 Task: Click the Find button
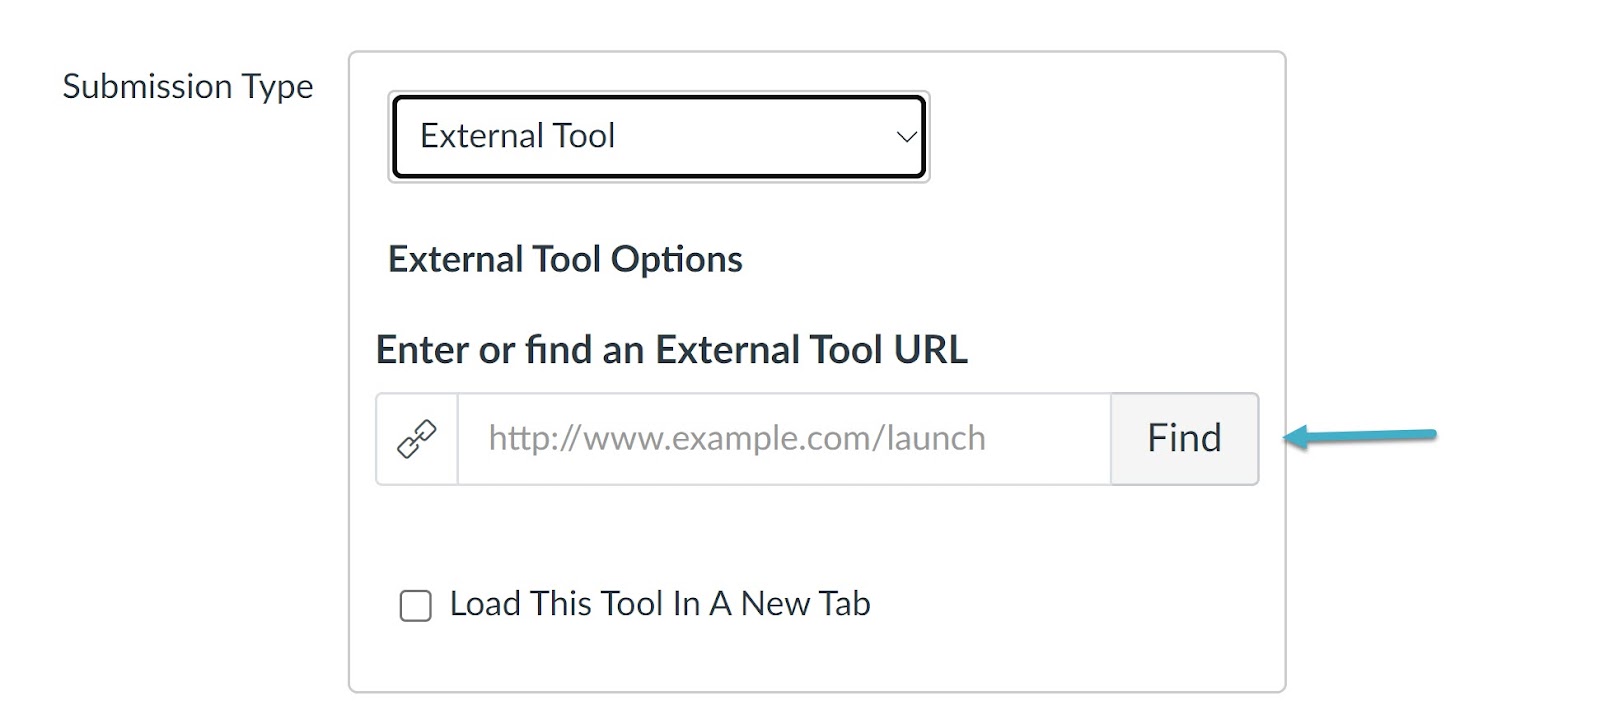click(1184, 438)
